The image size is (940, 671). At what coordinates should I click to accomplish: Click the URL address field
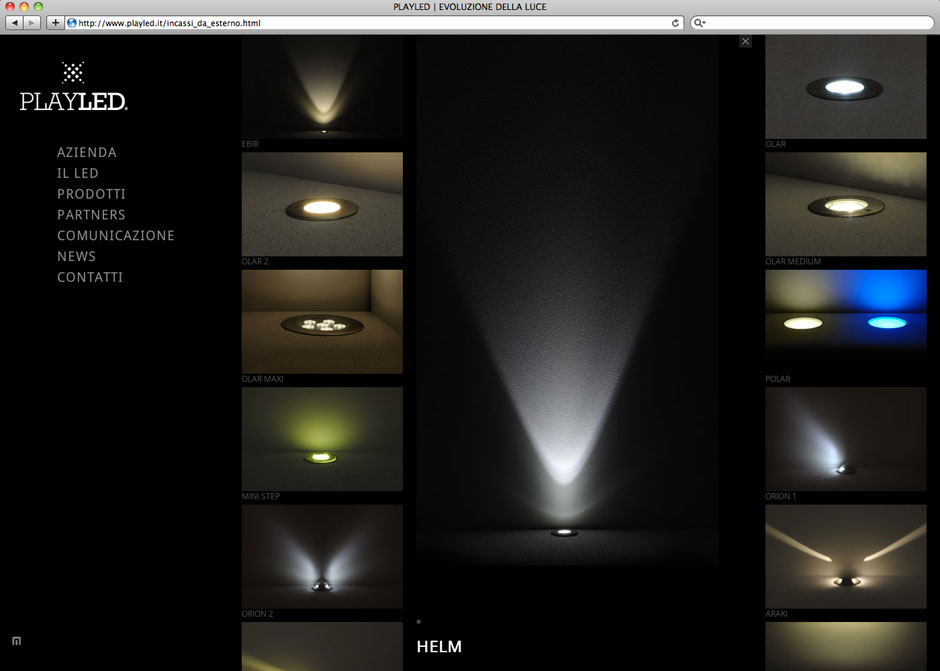tap(374, 23)
